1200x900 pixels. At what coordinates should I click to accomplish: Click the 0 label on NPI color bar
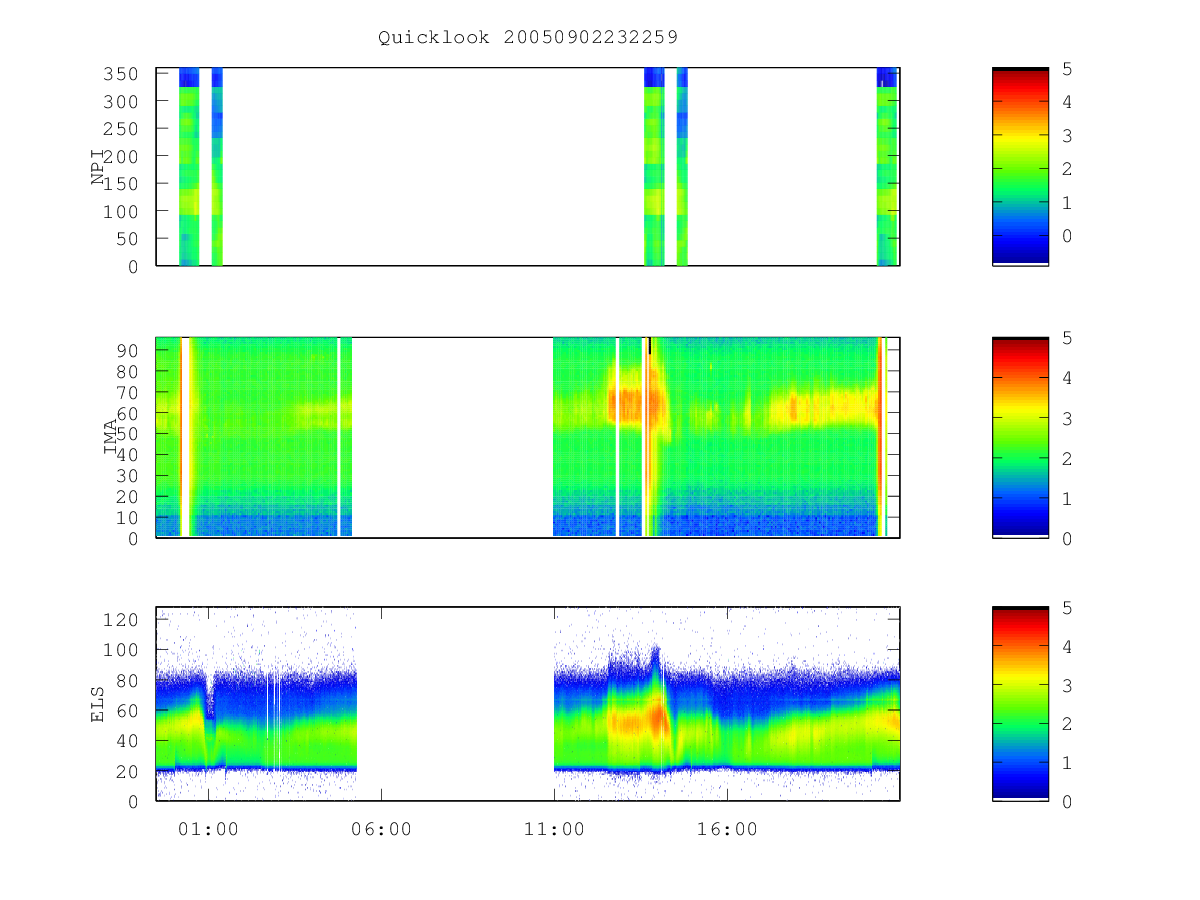[1068, 236]
